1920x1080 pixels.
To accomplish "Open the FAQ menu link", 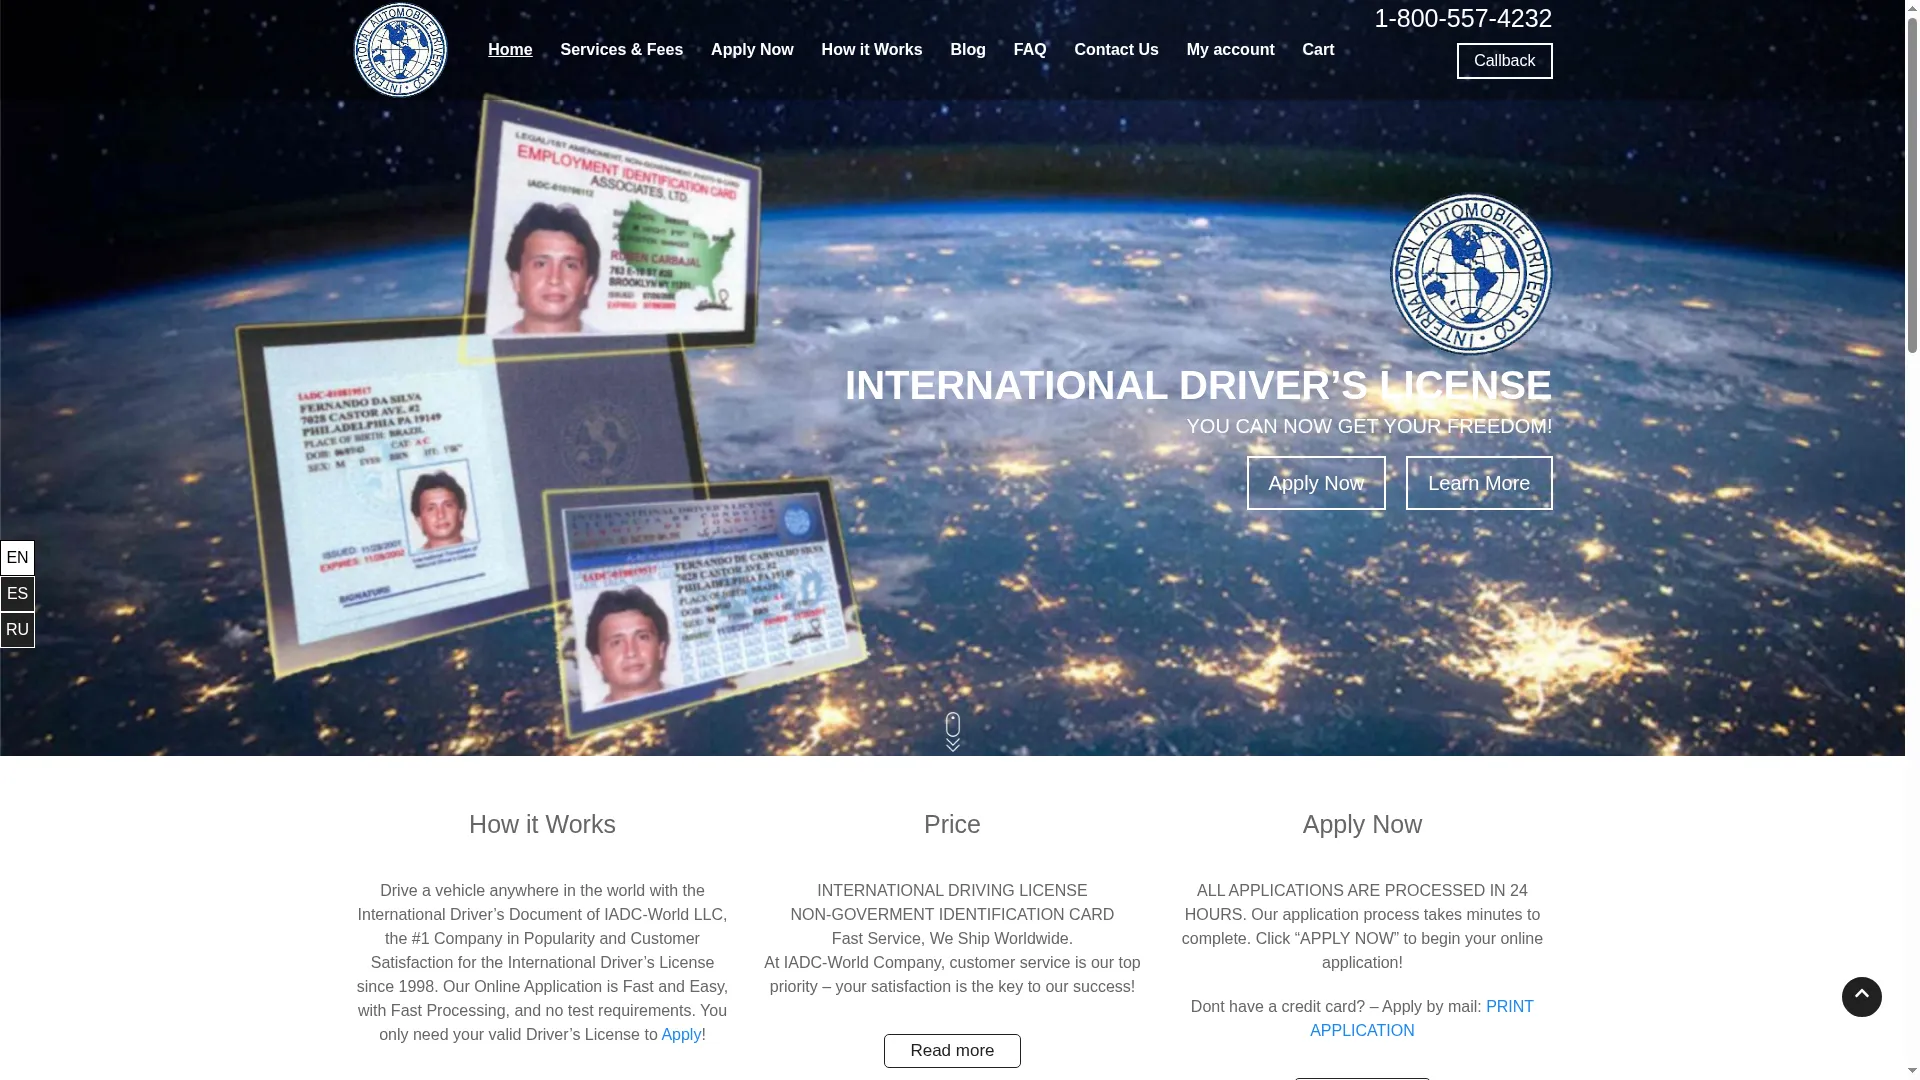I will click(x=1030, y=50).
